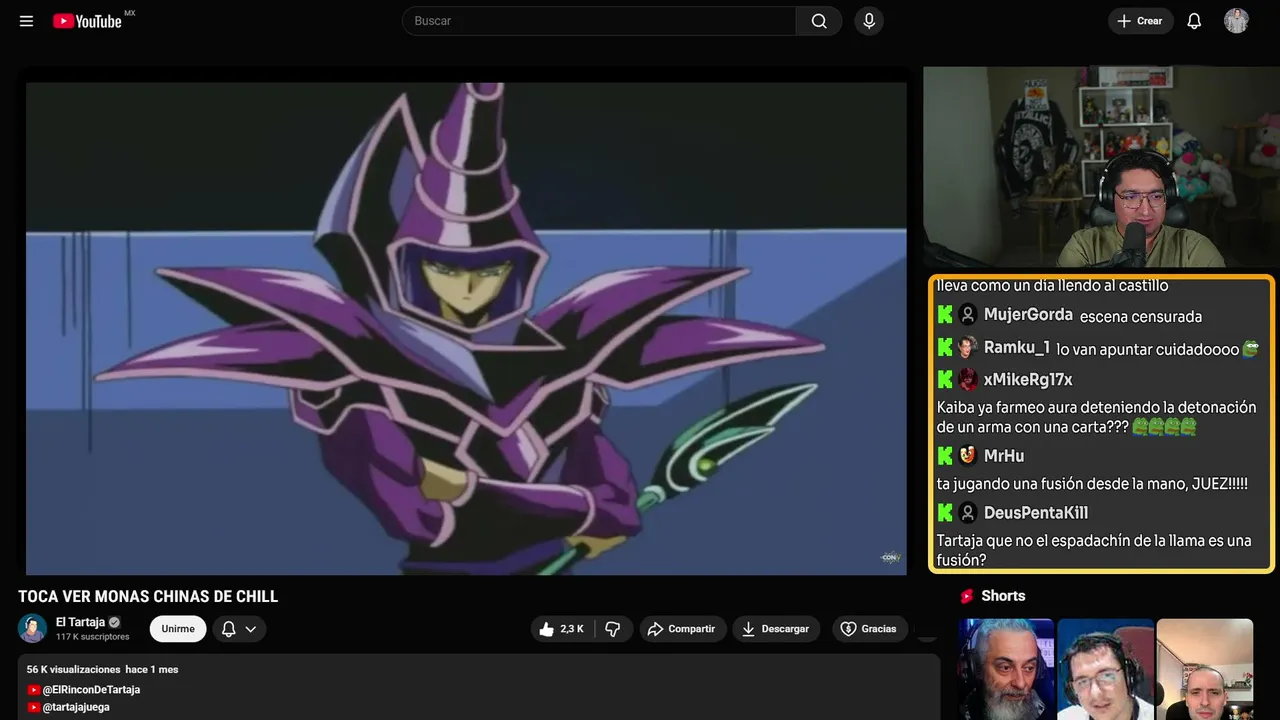Dislike the video with thumbs down
Screen dimensions: 1280x720
coord(613,629)
